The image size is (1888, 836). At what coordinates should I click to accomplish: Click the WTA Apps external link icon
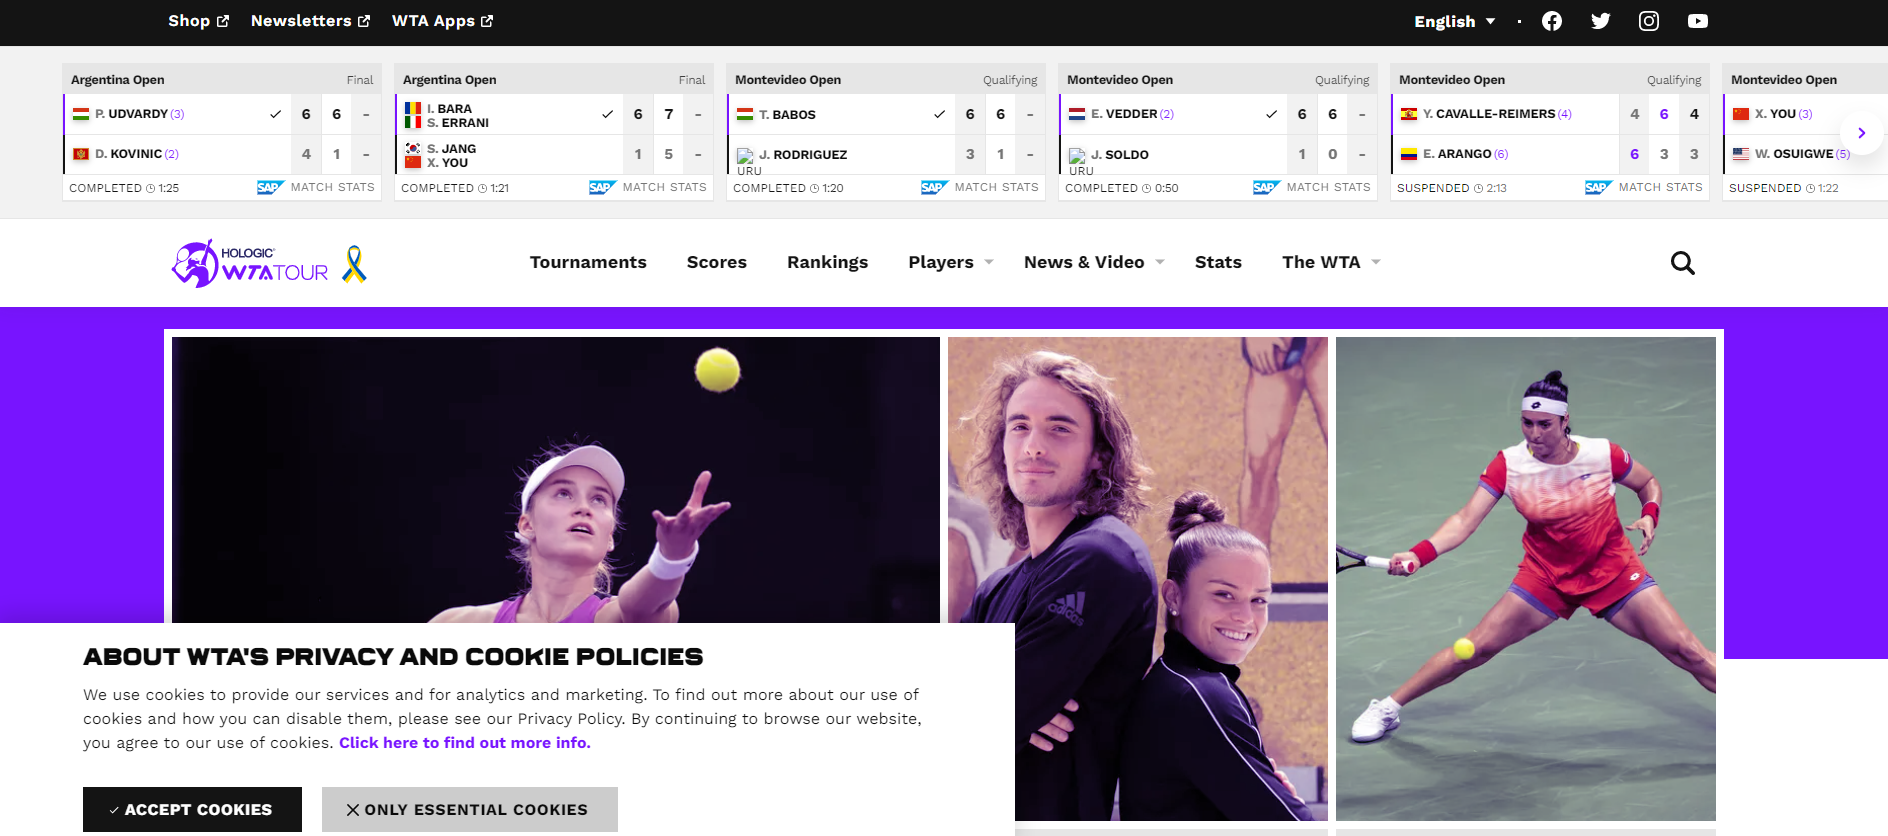click(x=487, y=21)
